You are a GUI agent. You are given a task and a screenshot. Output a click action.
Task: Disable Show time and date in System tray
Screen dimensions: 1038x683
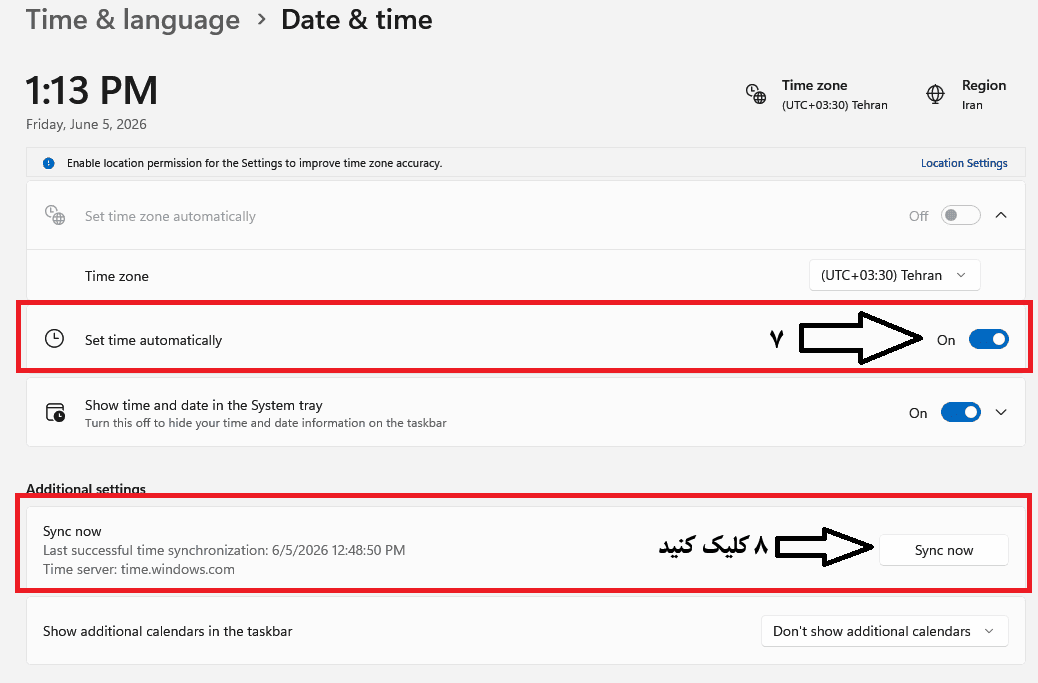[961, 412]
